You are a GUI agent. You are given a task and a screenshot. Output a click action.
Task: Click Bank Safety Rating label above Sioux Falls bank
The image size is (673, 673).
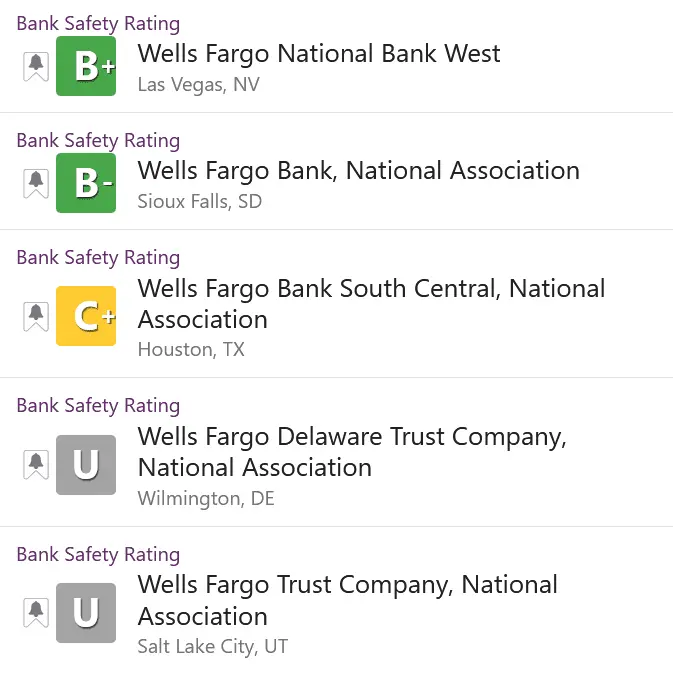tap(98, 141)
